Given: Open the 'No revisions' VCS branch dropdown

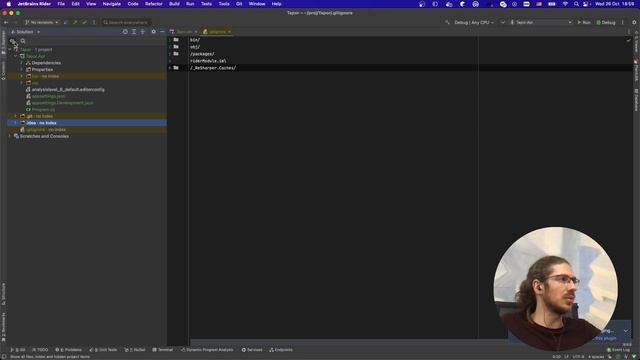Looking at the screenshot, I should point(41,22).
